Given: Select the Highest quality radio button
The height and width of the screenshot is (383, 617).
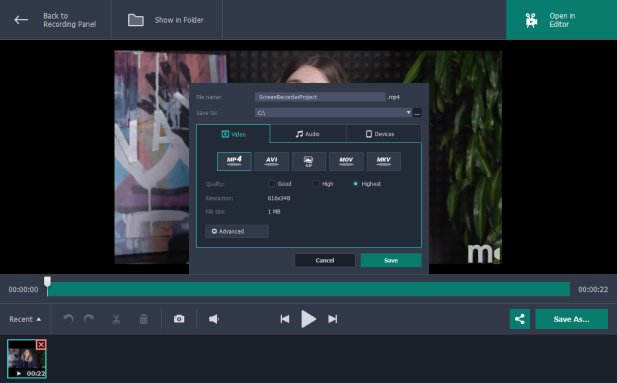Looking at the screenshot, I should 355,184.
